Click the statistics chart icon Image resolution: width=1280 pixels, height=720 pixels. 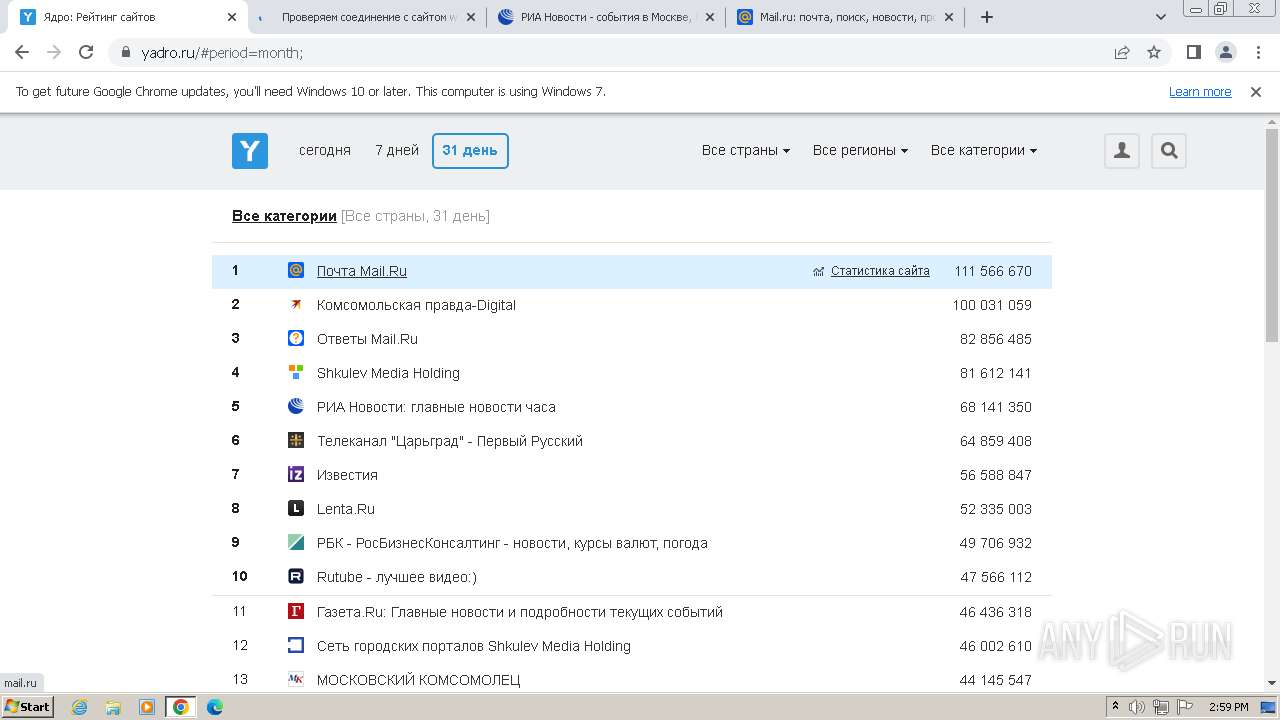point(819,271)
